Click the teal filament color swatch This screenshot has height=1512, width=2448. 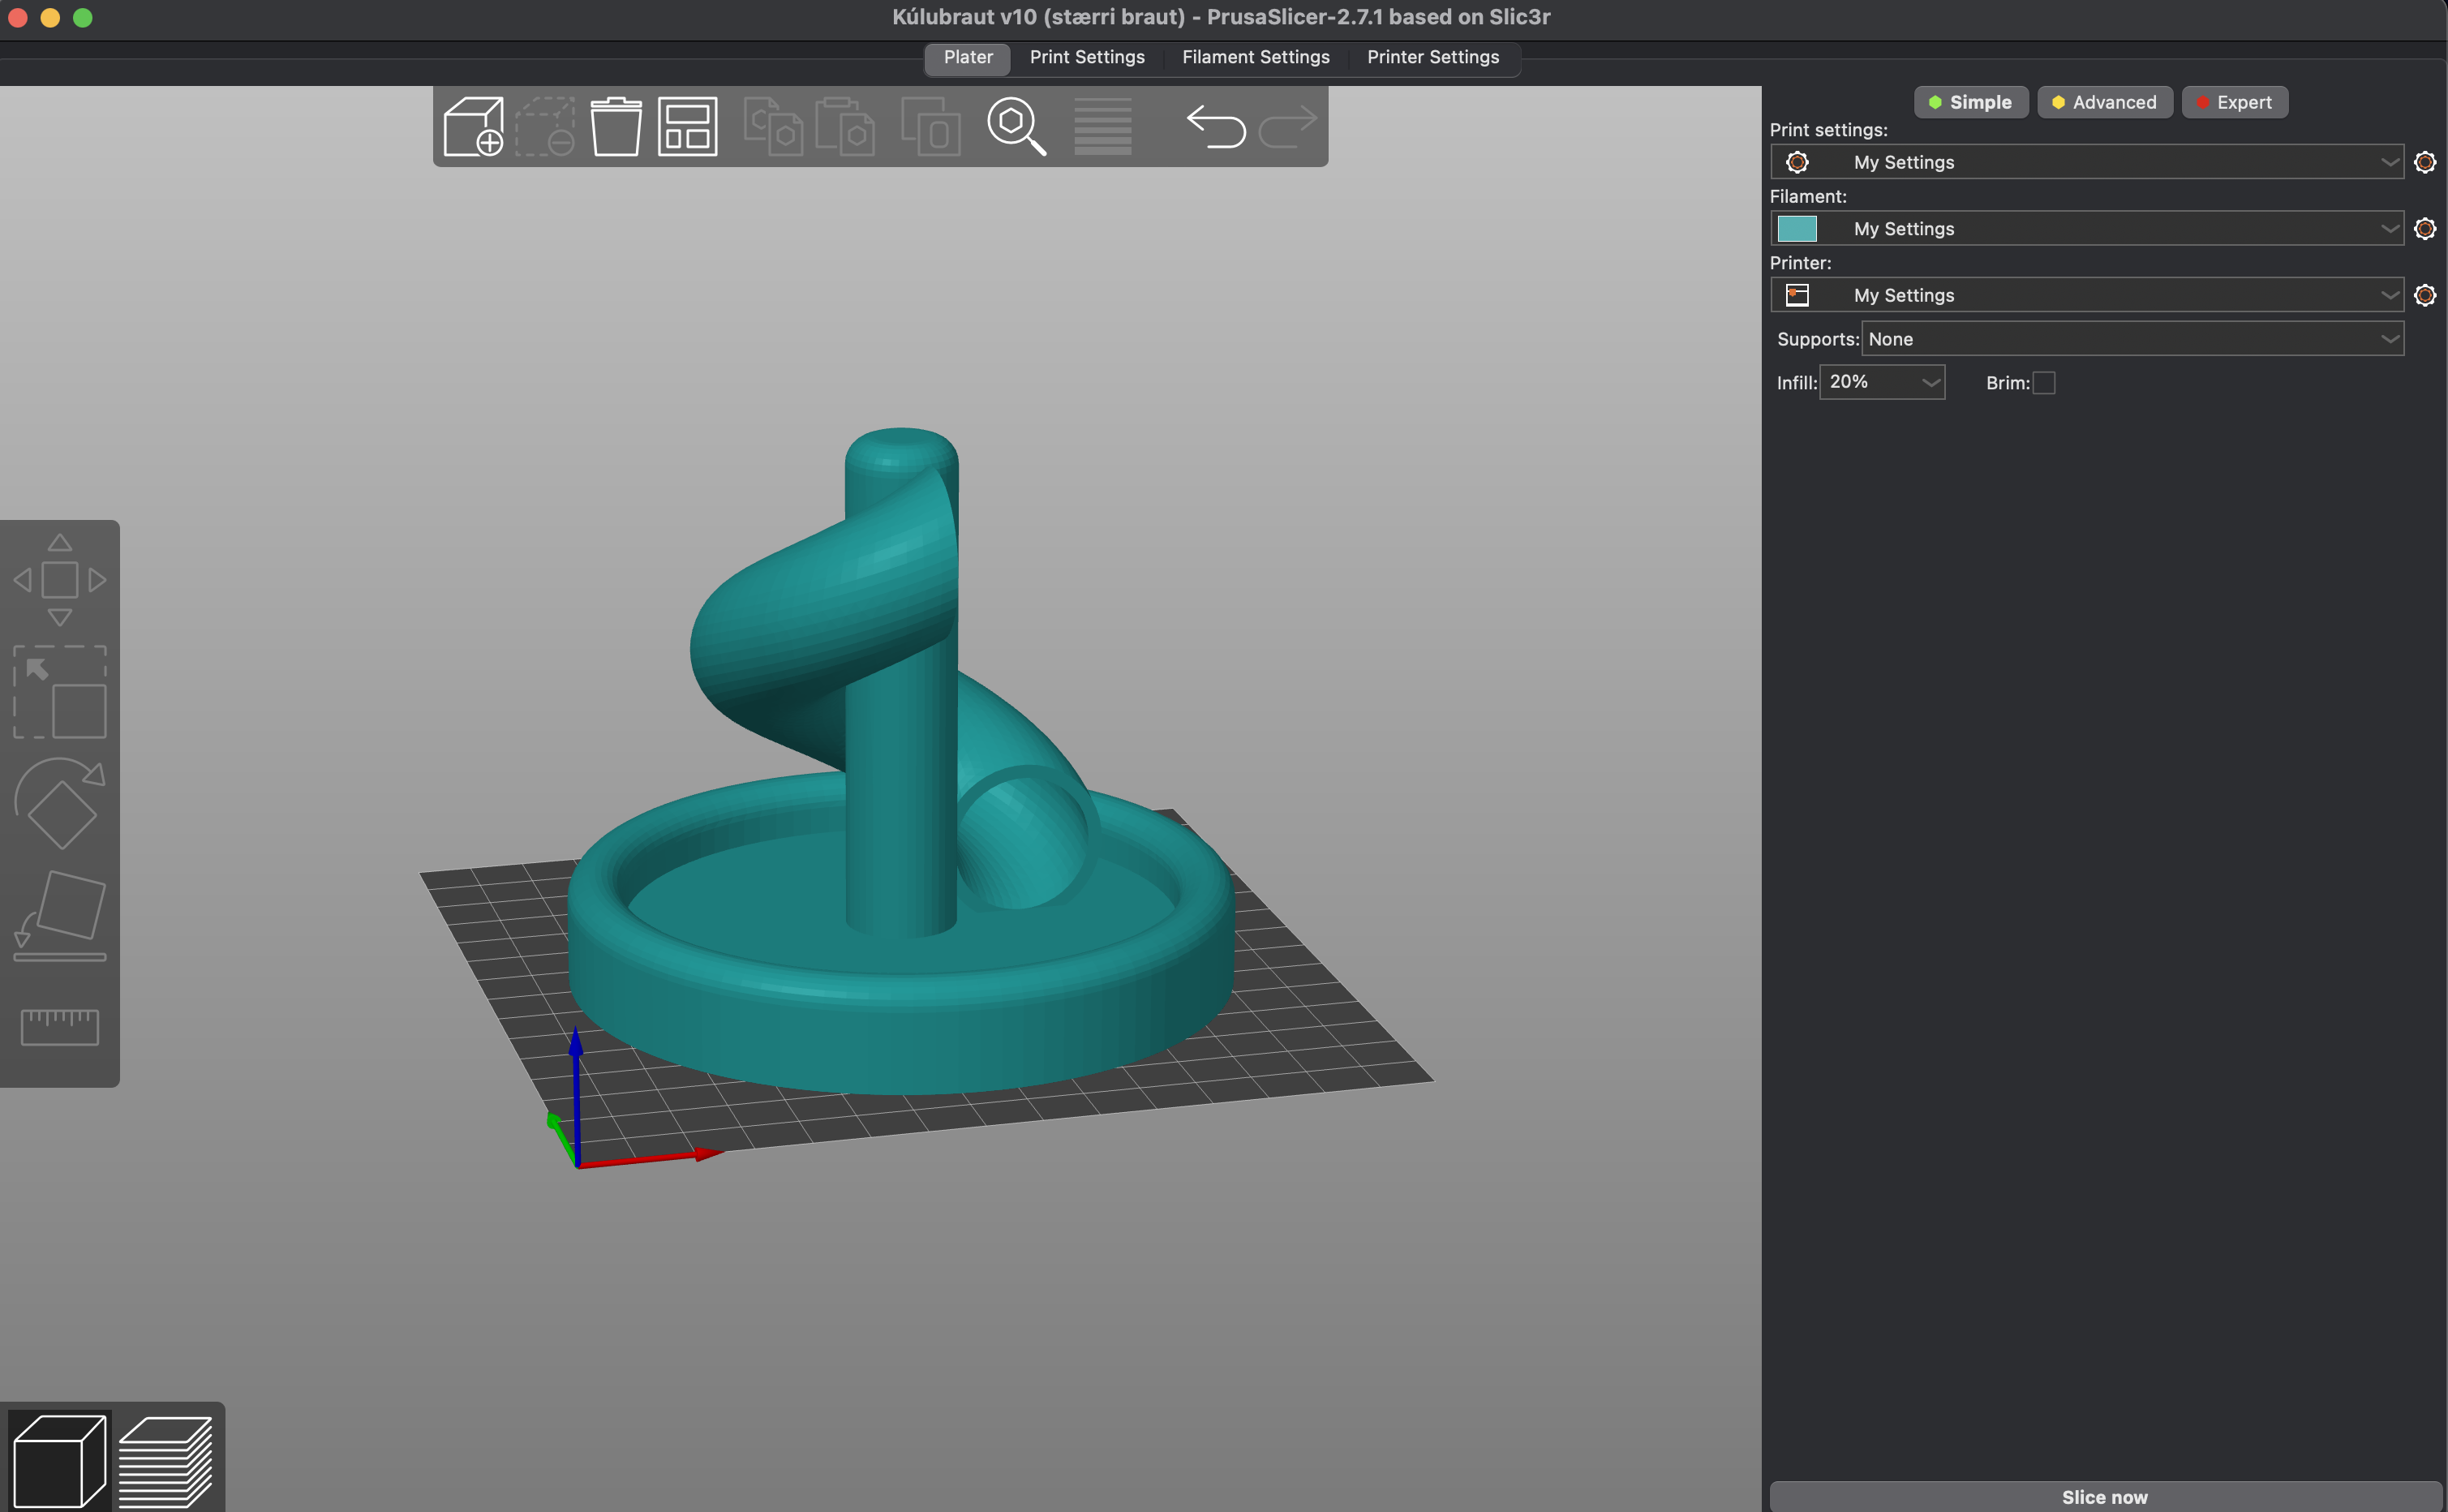click(x=1797, y=229)
